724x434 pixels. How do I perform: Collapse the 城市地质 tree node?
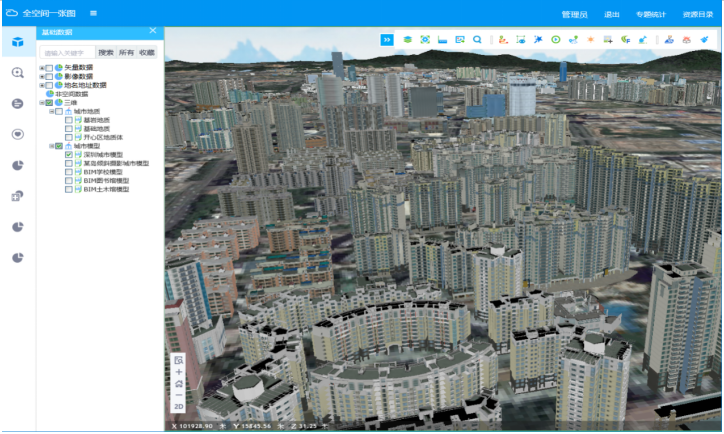pos(51,111)
